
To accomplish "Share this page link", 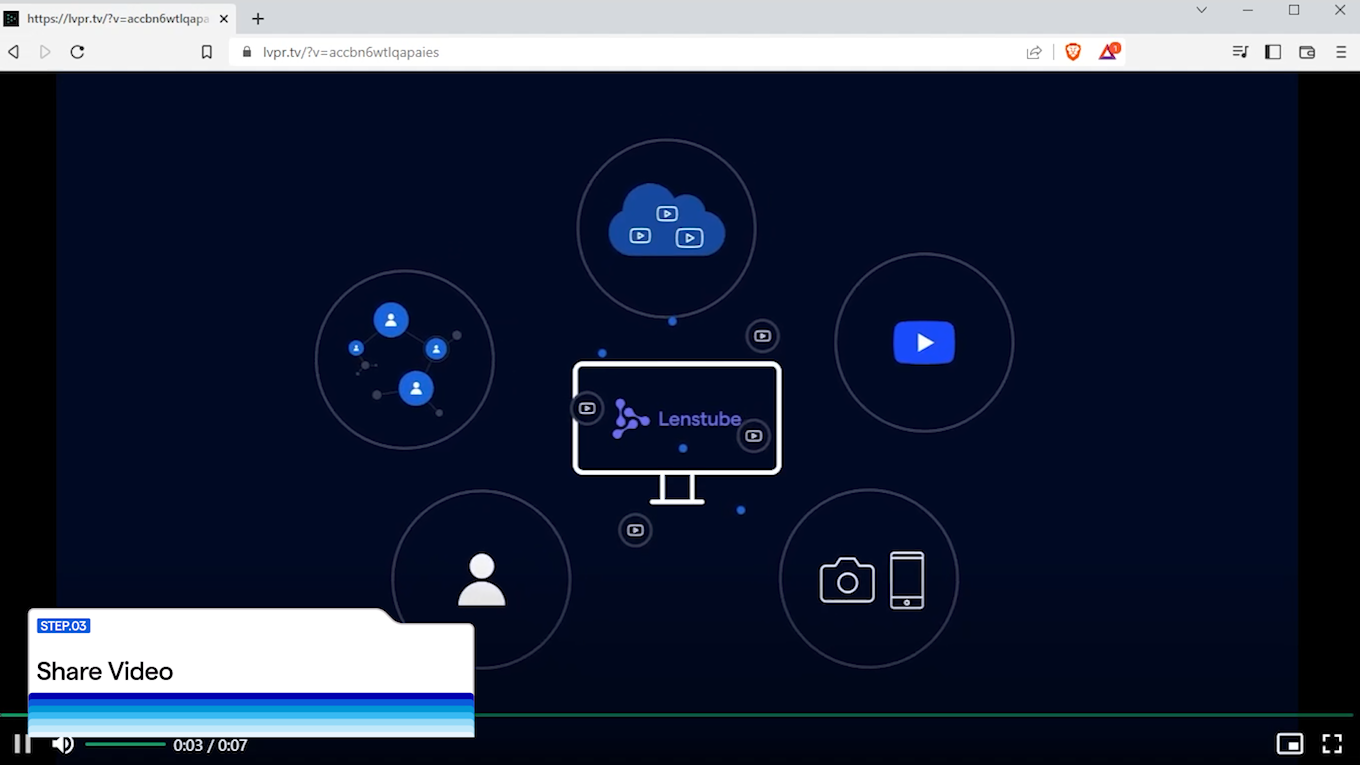I will 1034,52.
